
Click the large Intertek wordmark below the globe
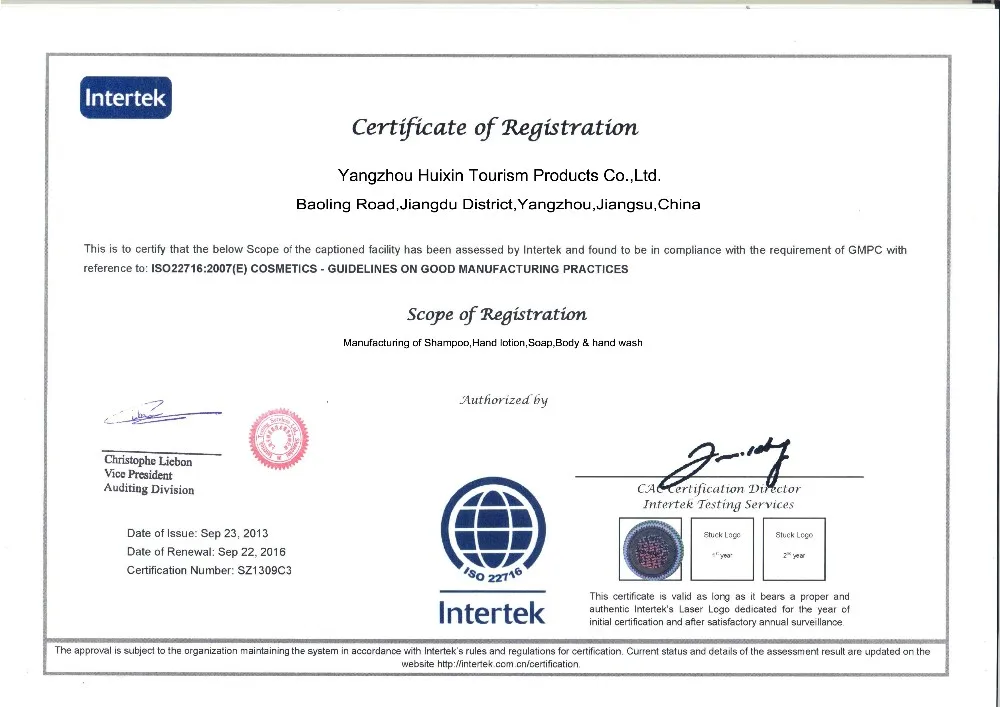click(x=491, y=611)
